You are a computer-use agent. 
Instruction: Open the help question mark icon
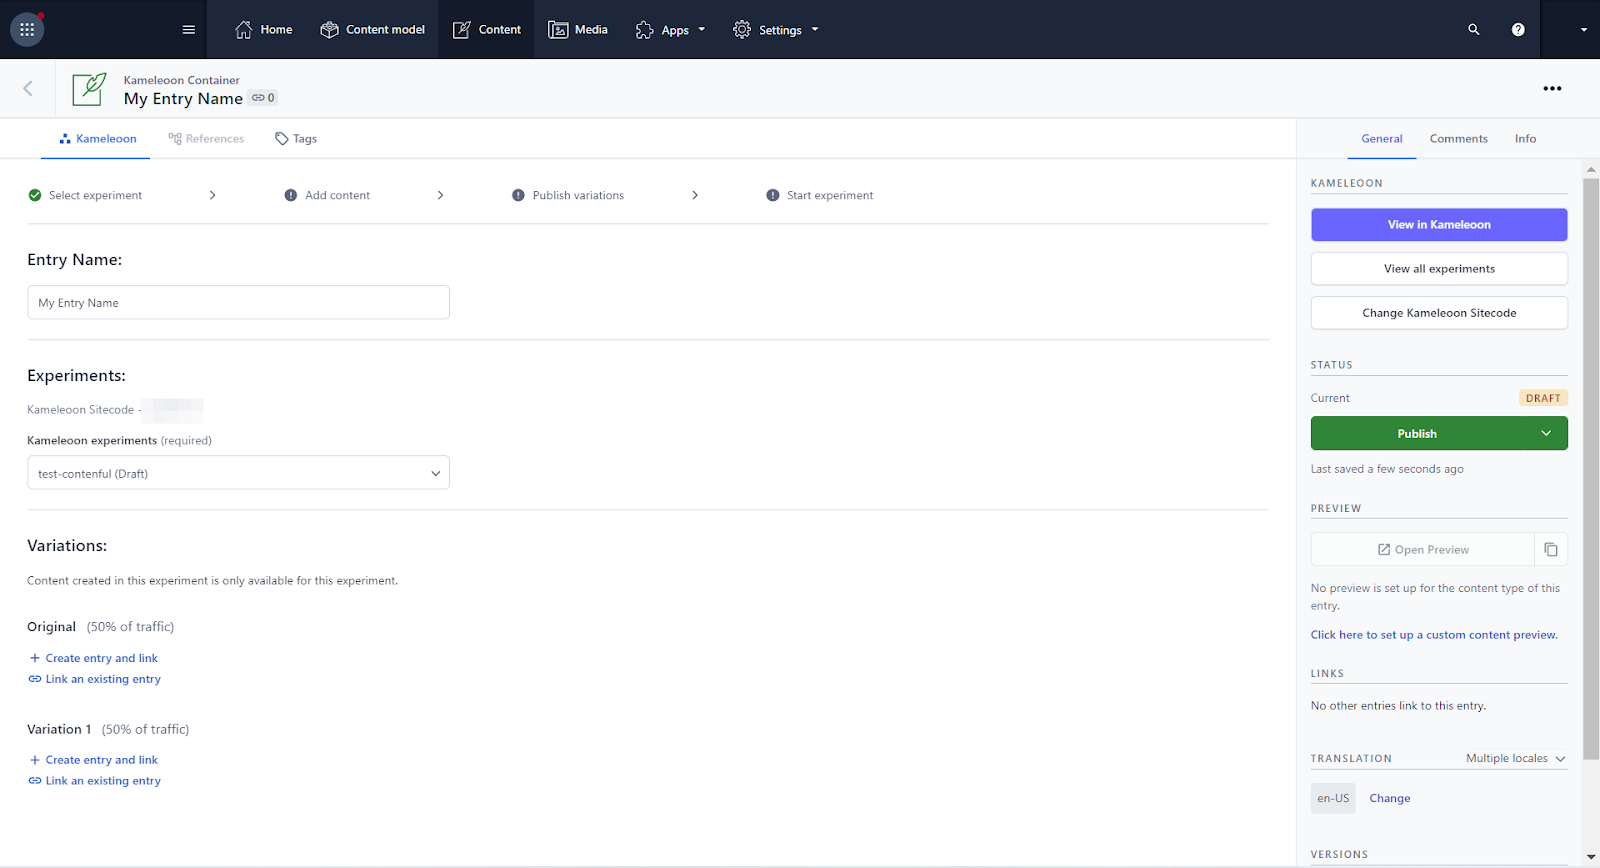tap(1518, 30)
